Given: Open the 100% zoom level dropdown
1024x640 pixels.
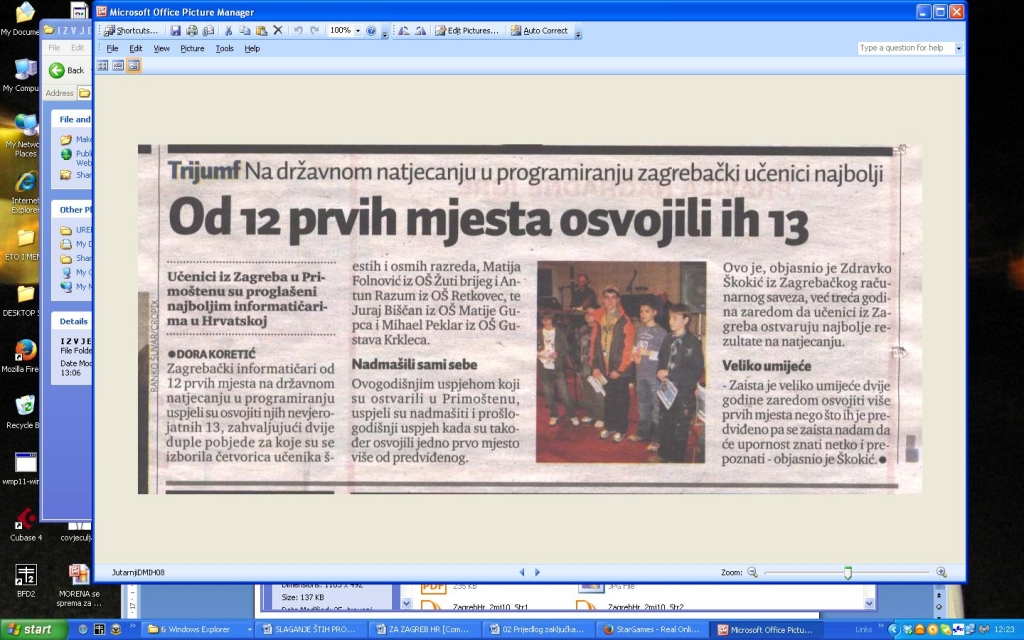Looking at the screenshot, I should (358, 31).
